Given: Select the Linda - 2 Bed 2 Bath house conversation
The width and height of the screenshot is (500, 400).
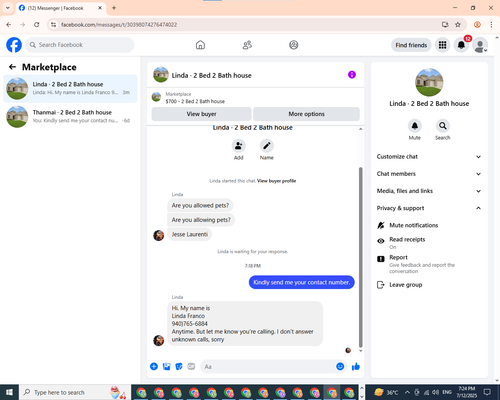Looking at the screenshot, I should click(x=70, y=88).
